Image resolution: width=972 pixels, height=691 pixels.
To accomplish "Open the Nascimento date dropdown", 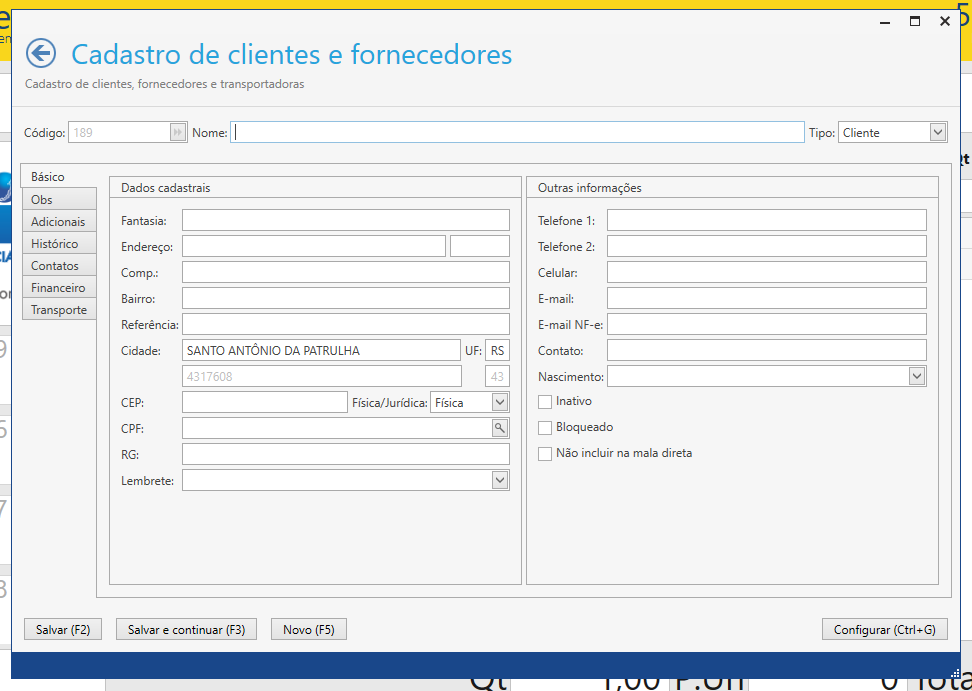I will tap(917, 376).
